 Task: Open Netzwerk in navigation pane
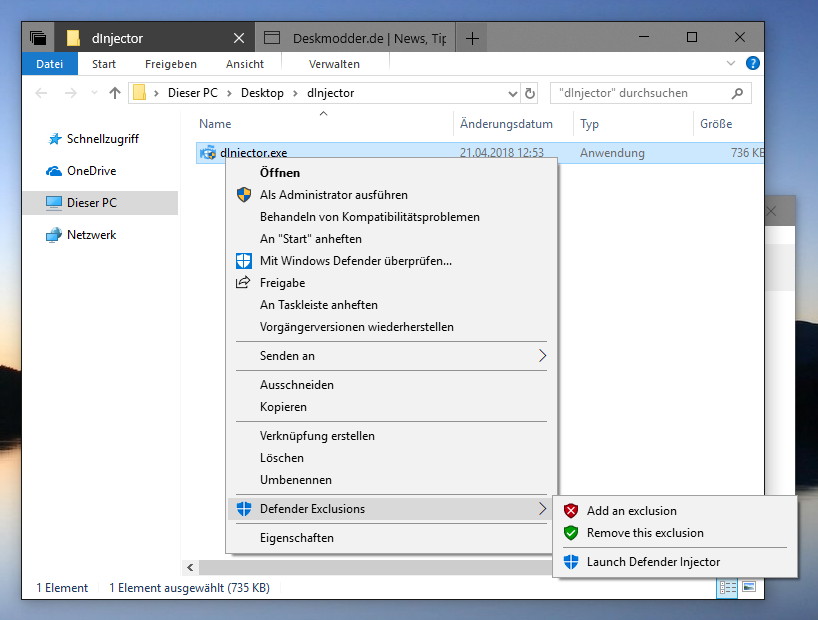pos(91,235)
